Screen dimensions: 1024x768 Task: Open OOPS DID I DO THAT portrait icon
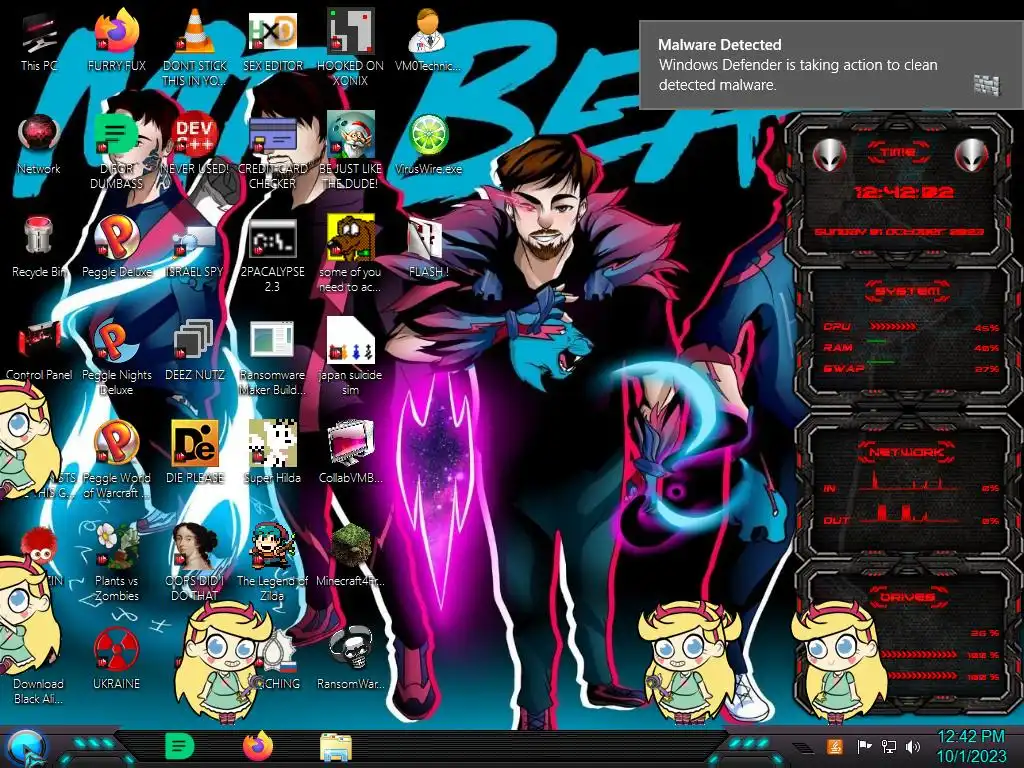pos(195,563)
